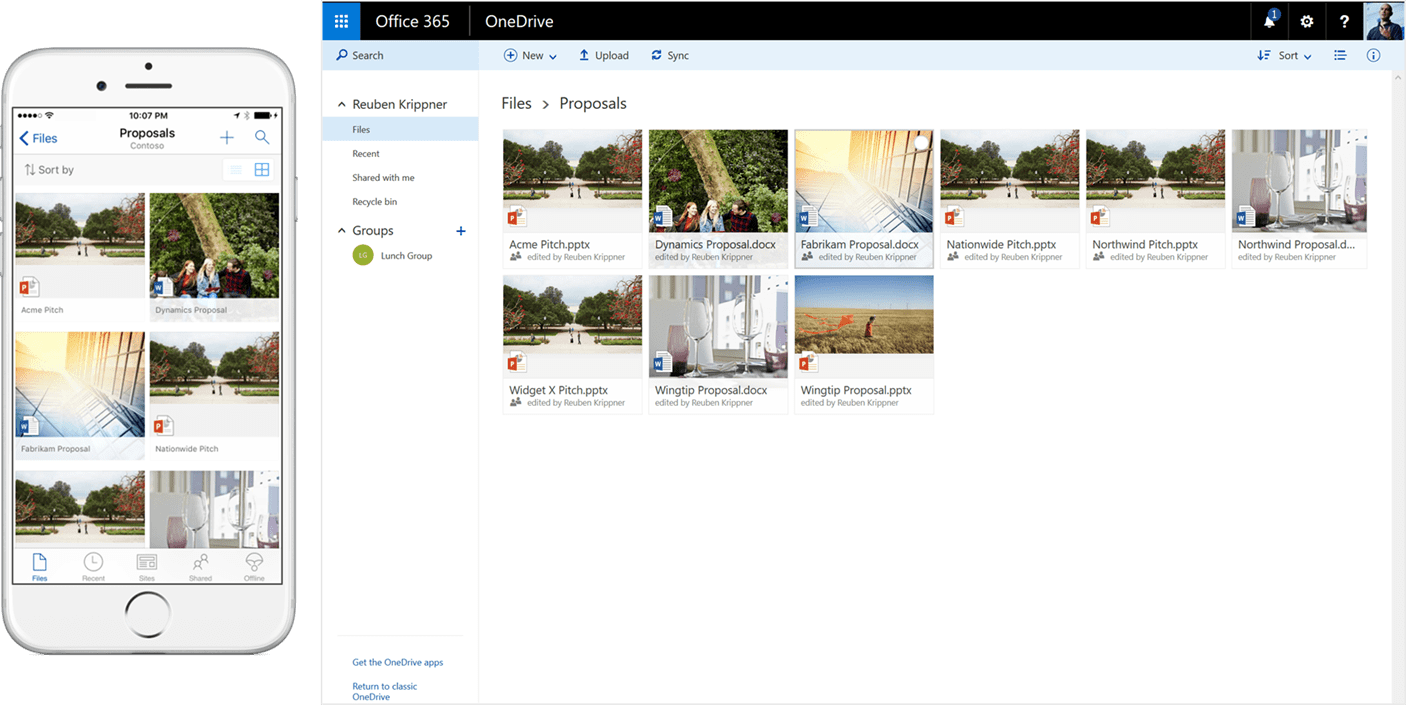The height and width of the screenshot is (705, 1406).
Task: Open the New dropdown menu
Action: coord(530,56)
